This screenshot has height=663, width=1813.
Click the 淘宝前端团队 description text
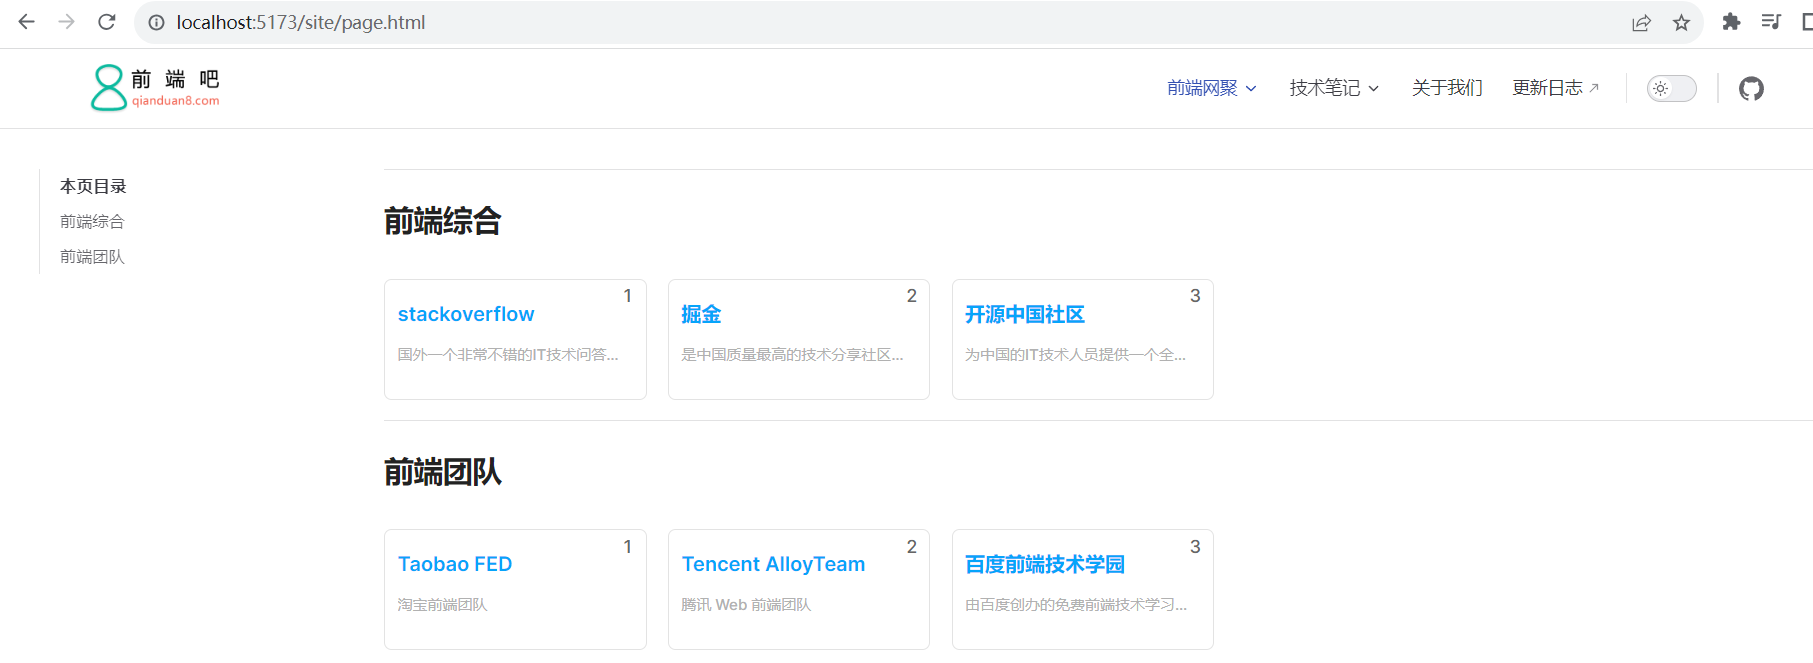(x=443, y=605)
